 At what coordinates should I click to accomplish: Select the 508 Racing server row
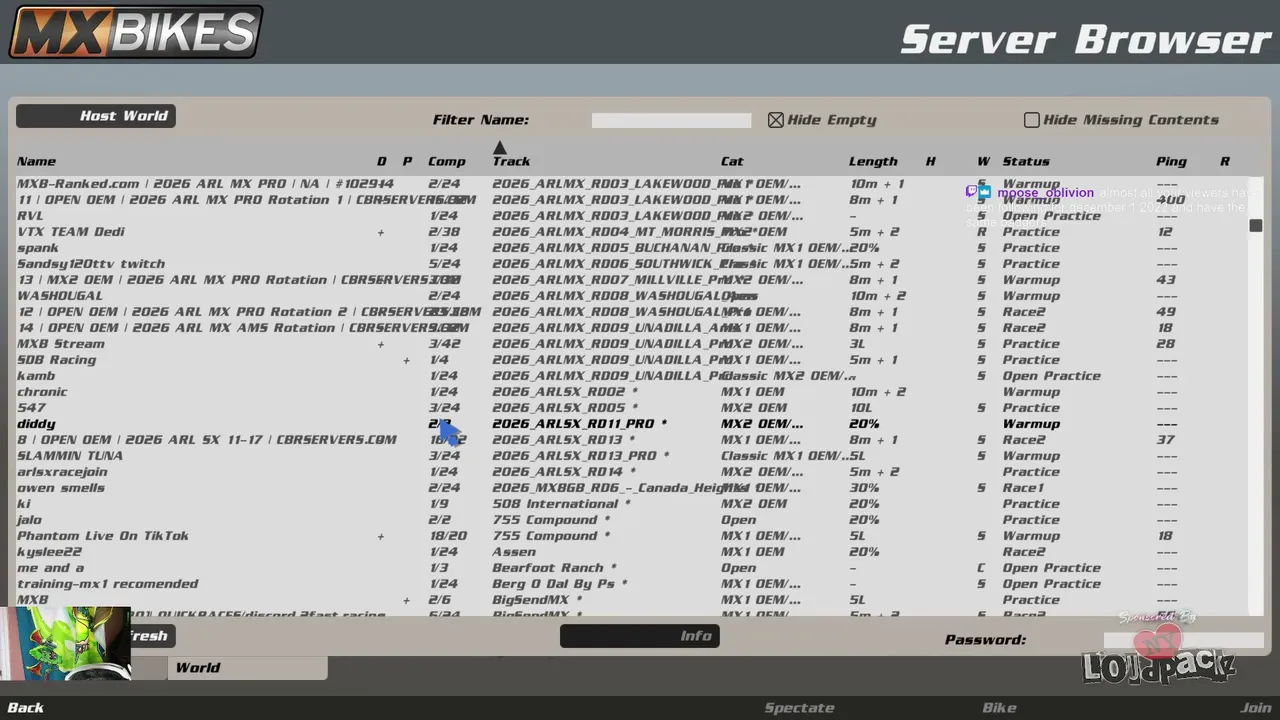tap(632, 360)
